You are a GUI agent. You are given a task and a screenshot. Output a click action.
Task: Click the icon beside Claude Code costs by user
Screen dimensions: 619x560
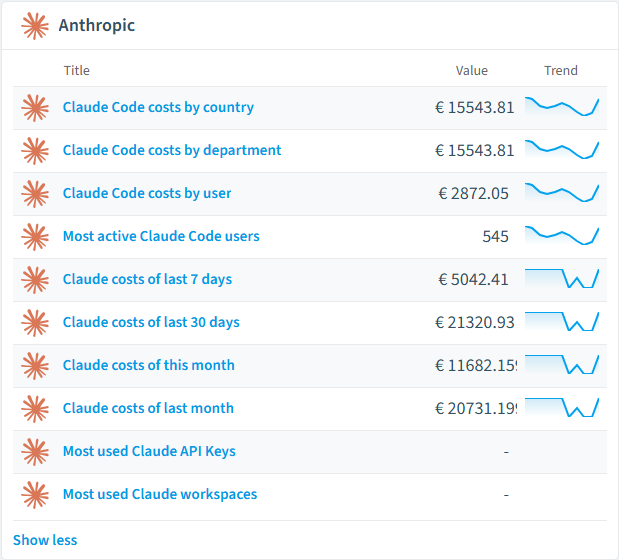(35, 194)
